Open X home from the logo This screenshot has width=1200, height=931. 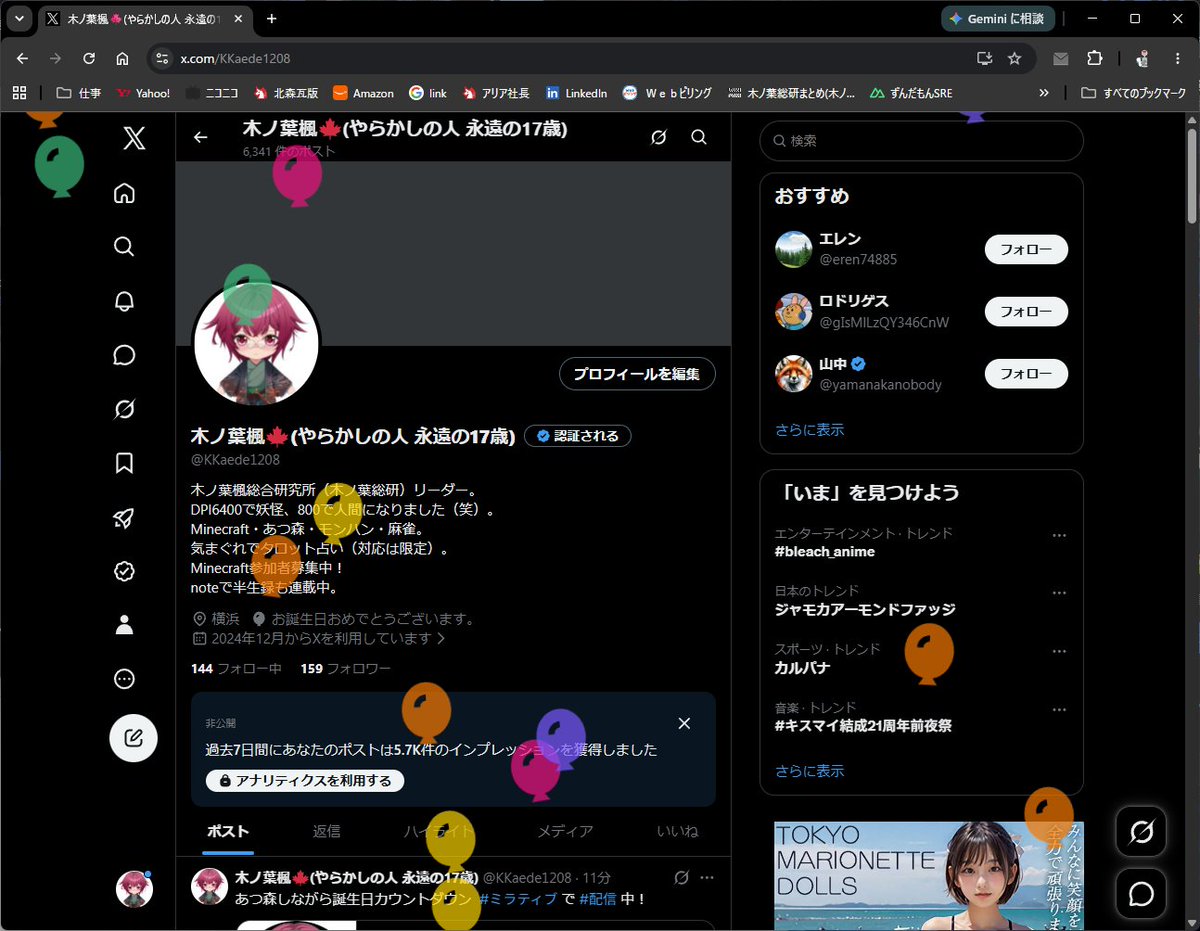click(x=134, y=138)
